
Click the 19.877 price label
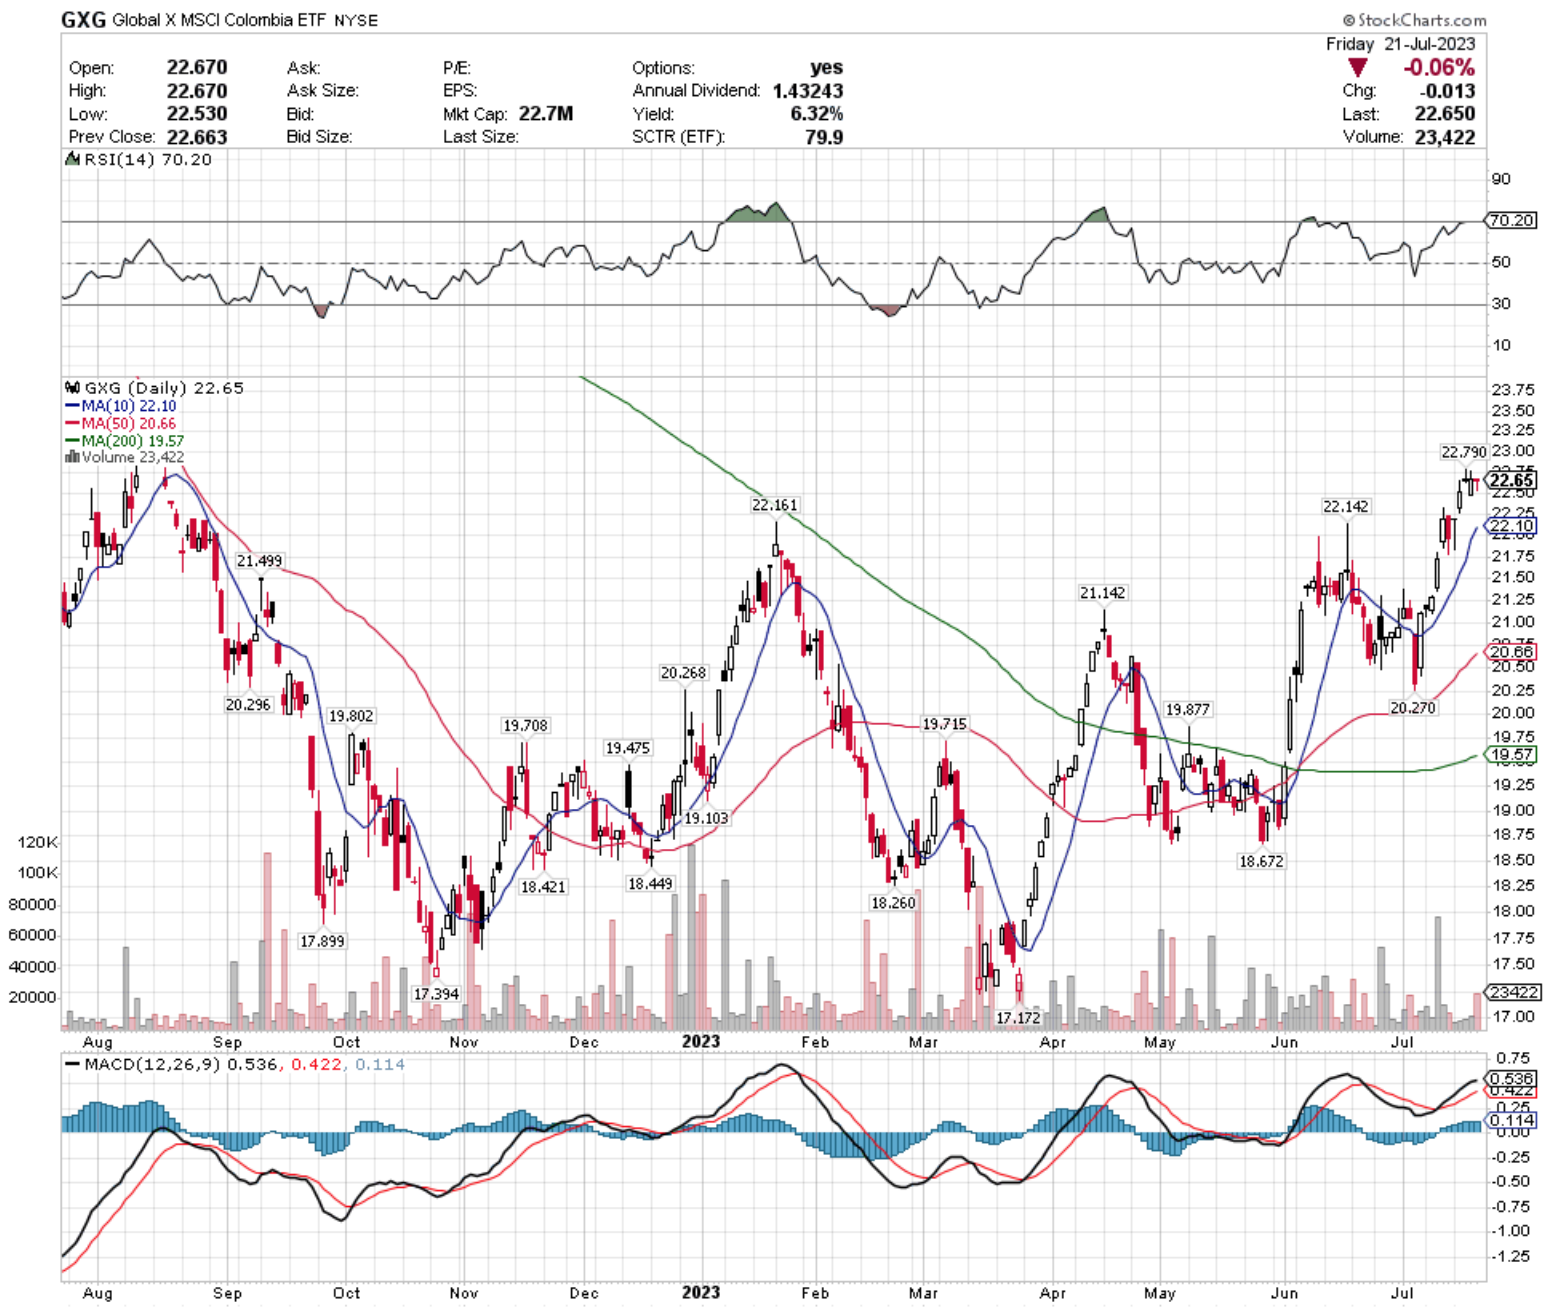[x=1187, y=710]
